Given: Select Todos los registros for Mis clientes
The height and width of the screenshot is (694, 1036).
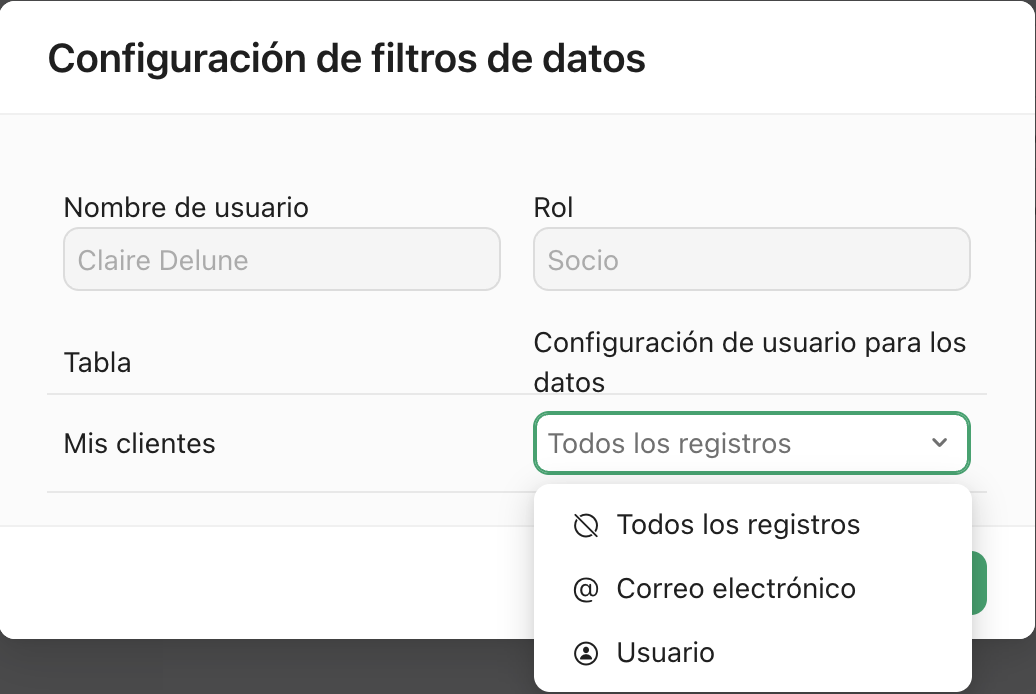Looking at the screenshot, I should (x=739, y=524).
